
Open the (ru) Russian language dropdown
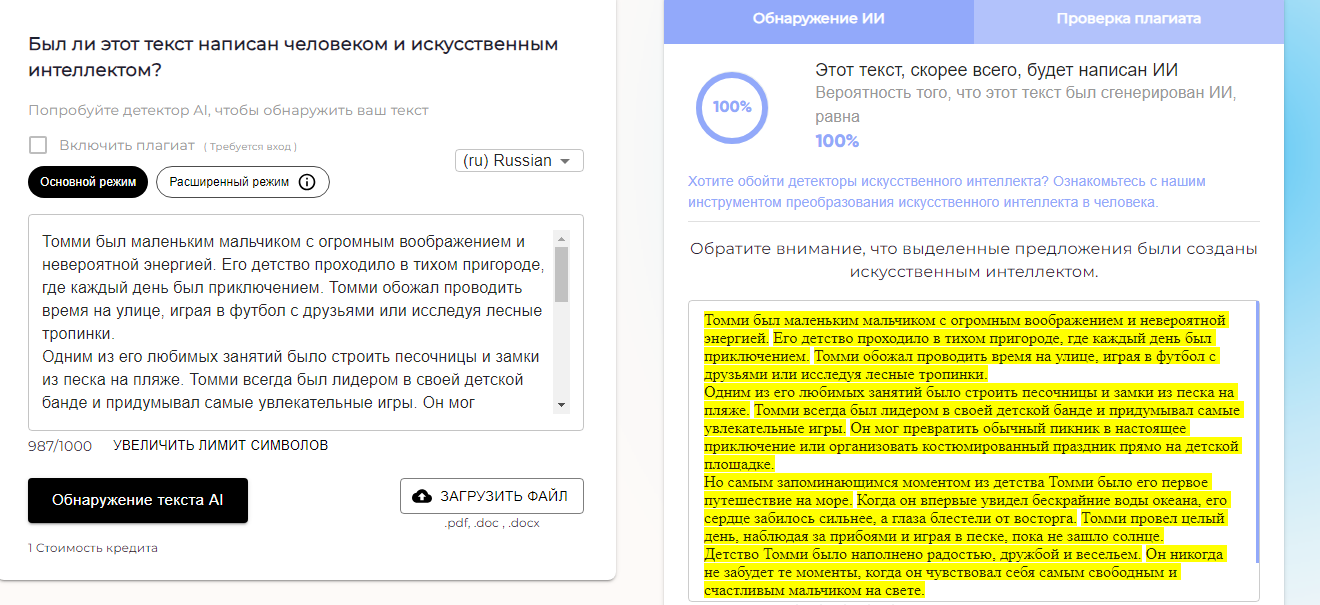[519, 161]
